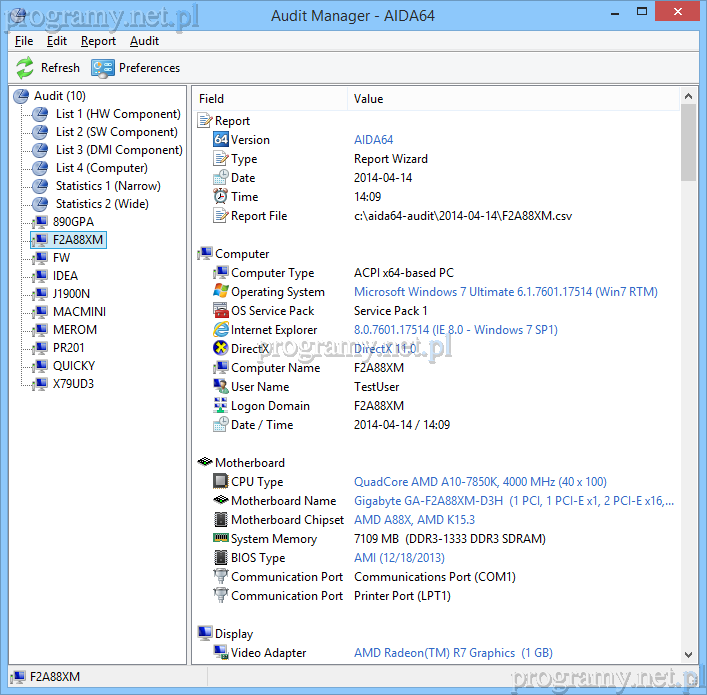The image size is (707, 695).
Task: Click the Audit root node pie icon
Action: pyautogui.click(x=22, y=96)
